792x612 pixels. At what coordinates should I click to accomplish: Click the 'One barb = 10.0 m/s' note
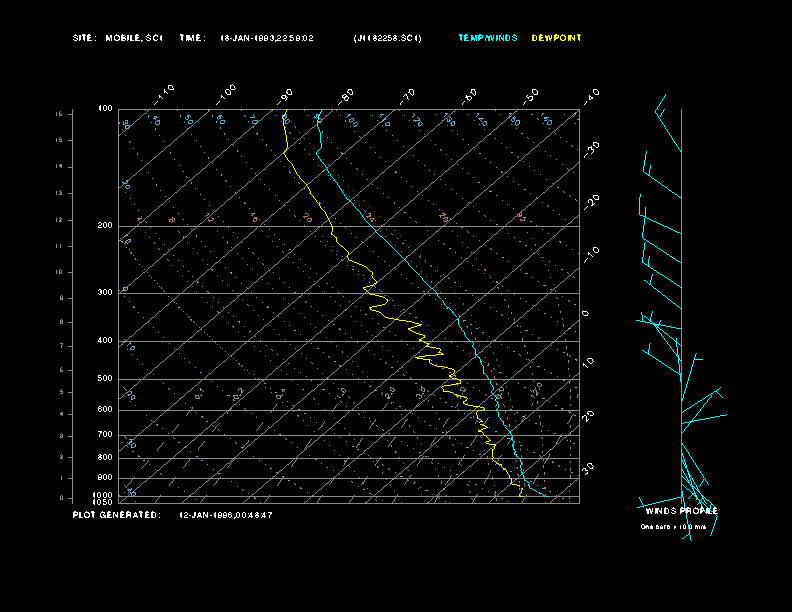click(x=673, y=527)
